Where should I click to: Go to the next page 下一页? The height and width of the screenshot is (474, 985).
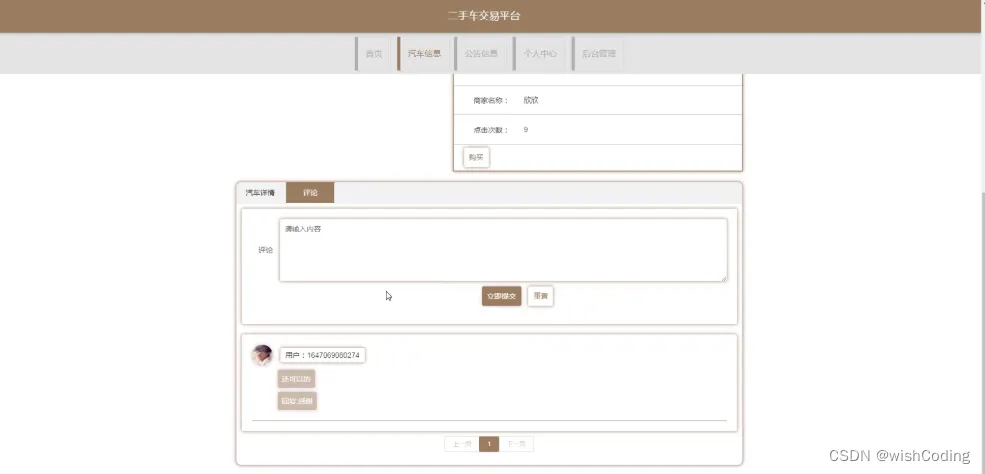(x=516, y=444)
